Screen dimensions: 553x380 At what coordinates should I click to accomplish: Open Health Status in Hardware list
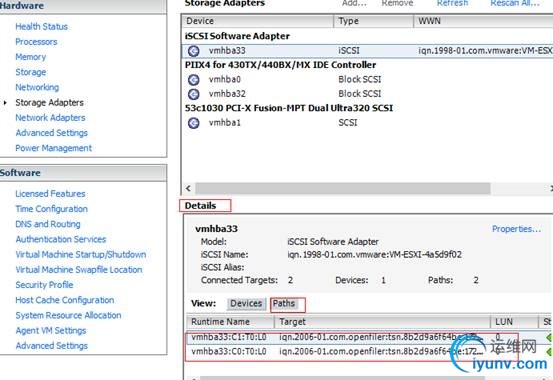42,26
